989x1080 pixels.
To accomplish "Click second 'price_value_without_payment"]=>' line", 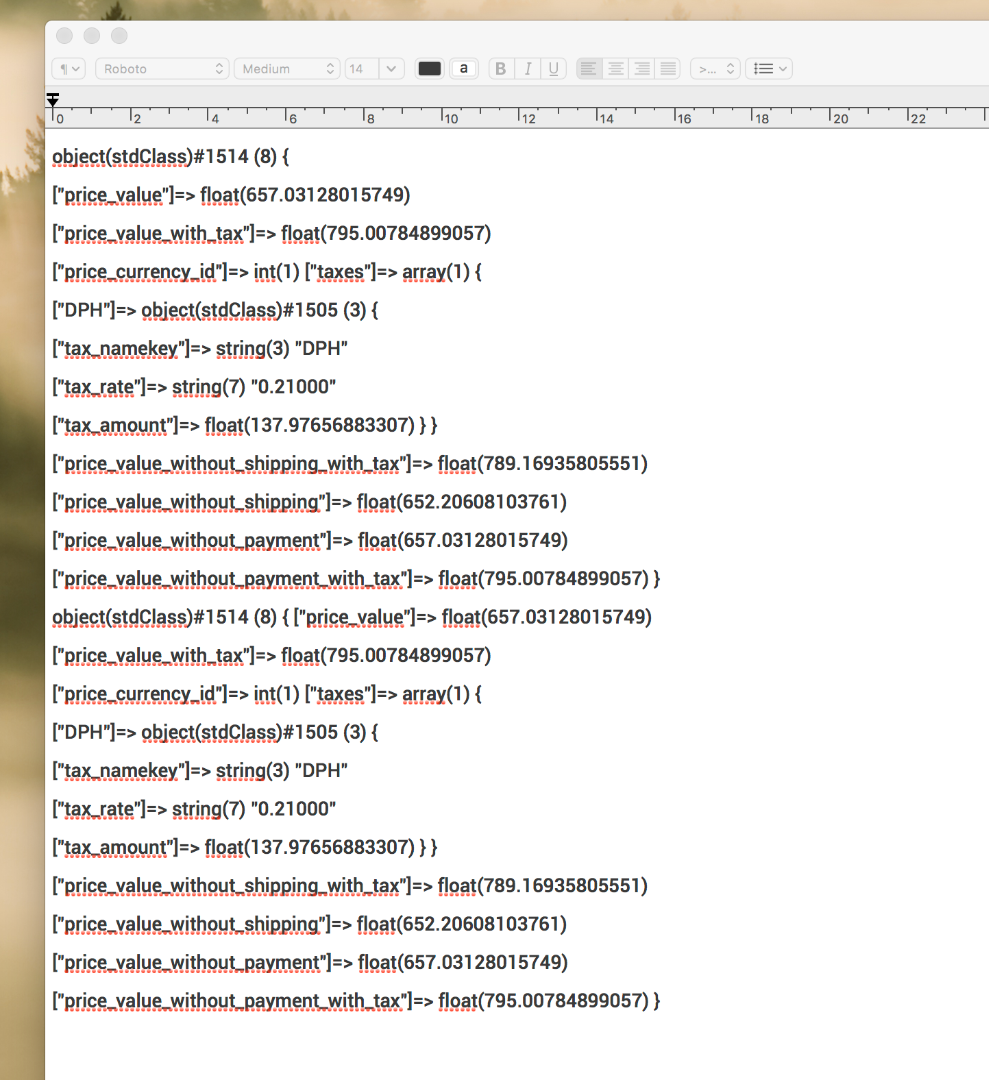I will (x=311, y=962).
